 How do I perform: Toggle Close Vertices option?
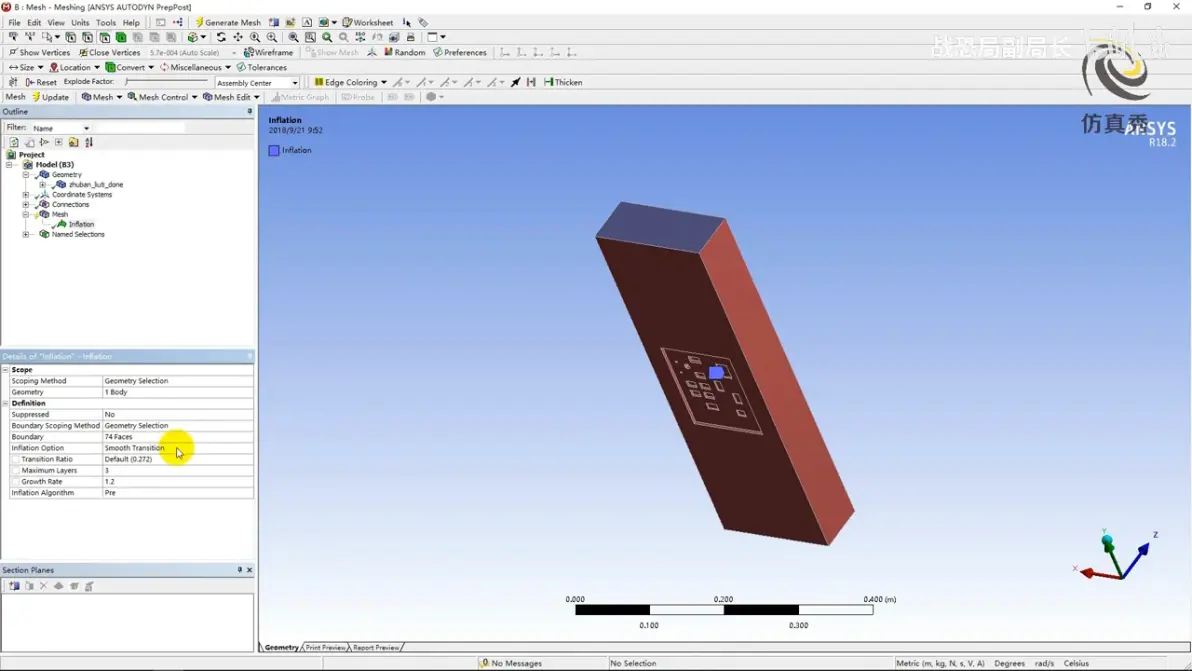(x=109, y=52)
